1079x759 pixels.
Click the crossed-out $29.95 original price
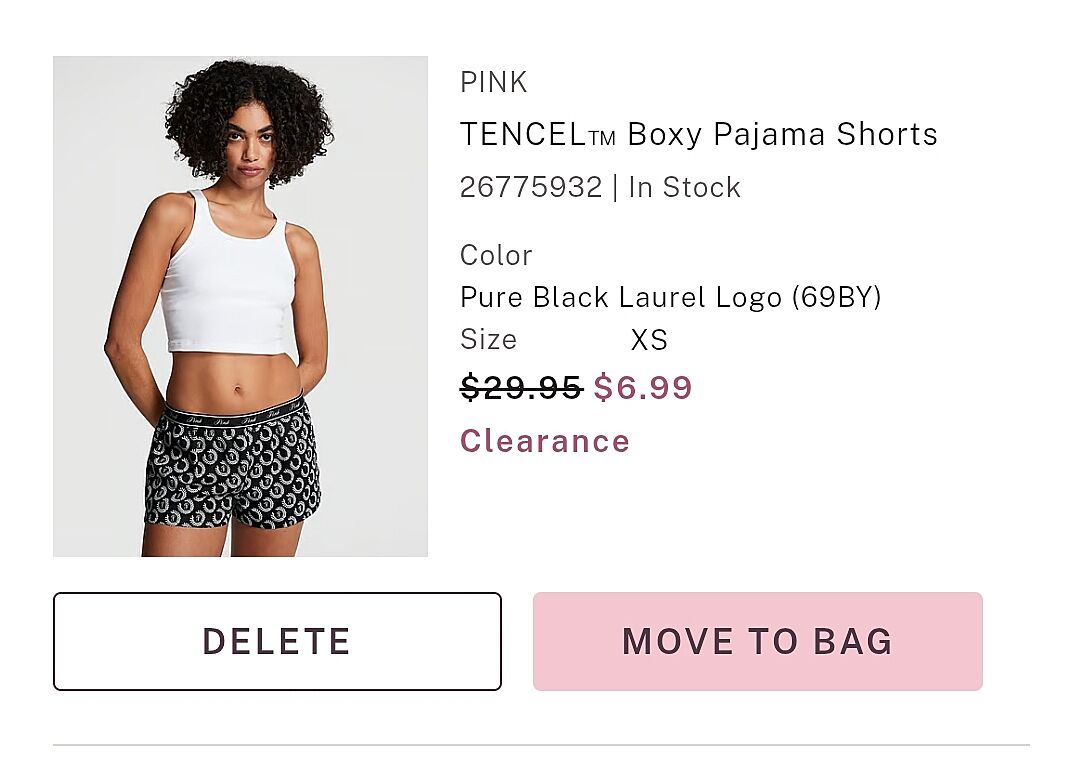521,387
